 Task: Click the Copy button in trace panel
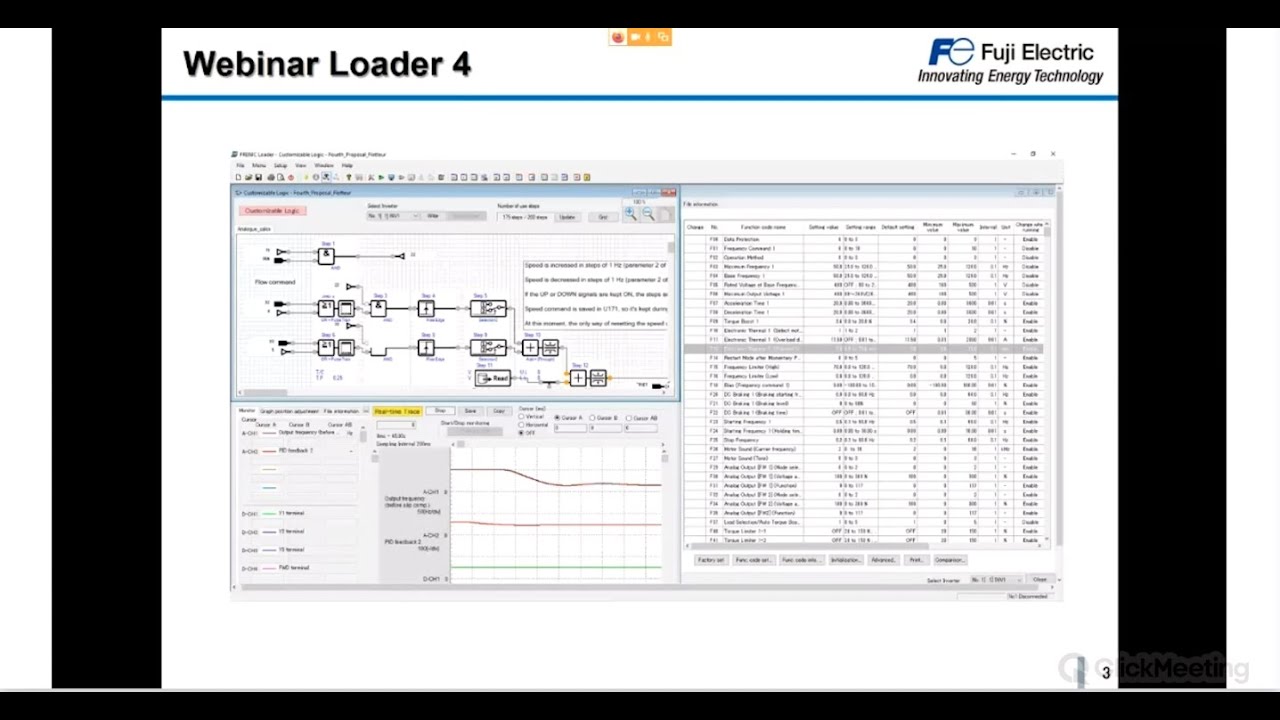click(499, 411)
